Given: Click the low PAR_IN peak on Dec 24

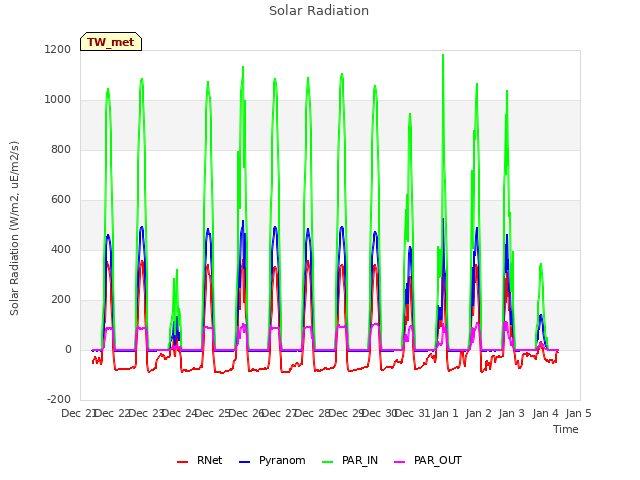Looking at the screenshot, I should point(177,270).
